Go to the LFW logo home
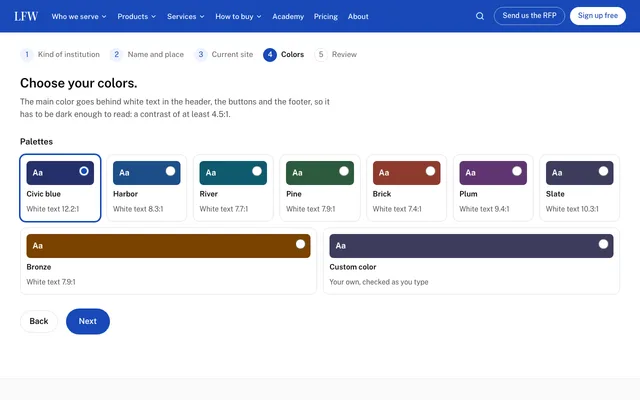 click(x=26, y=16)
